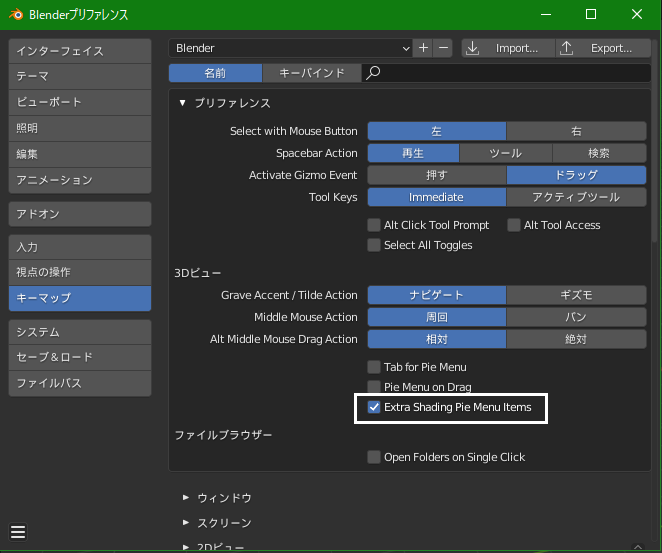The image size is (662, 553).
Task: Set Alt Middle Mouse Drag to 絶対
Action: pyautogui.click(x=576, y=339)
